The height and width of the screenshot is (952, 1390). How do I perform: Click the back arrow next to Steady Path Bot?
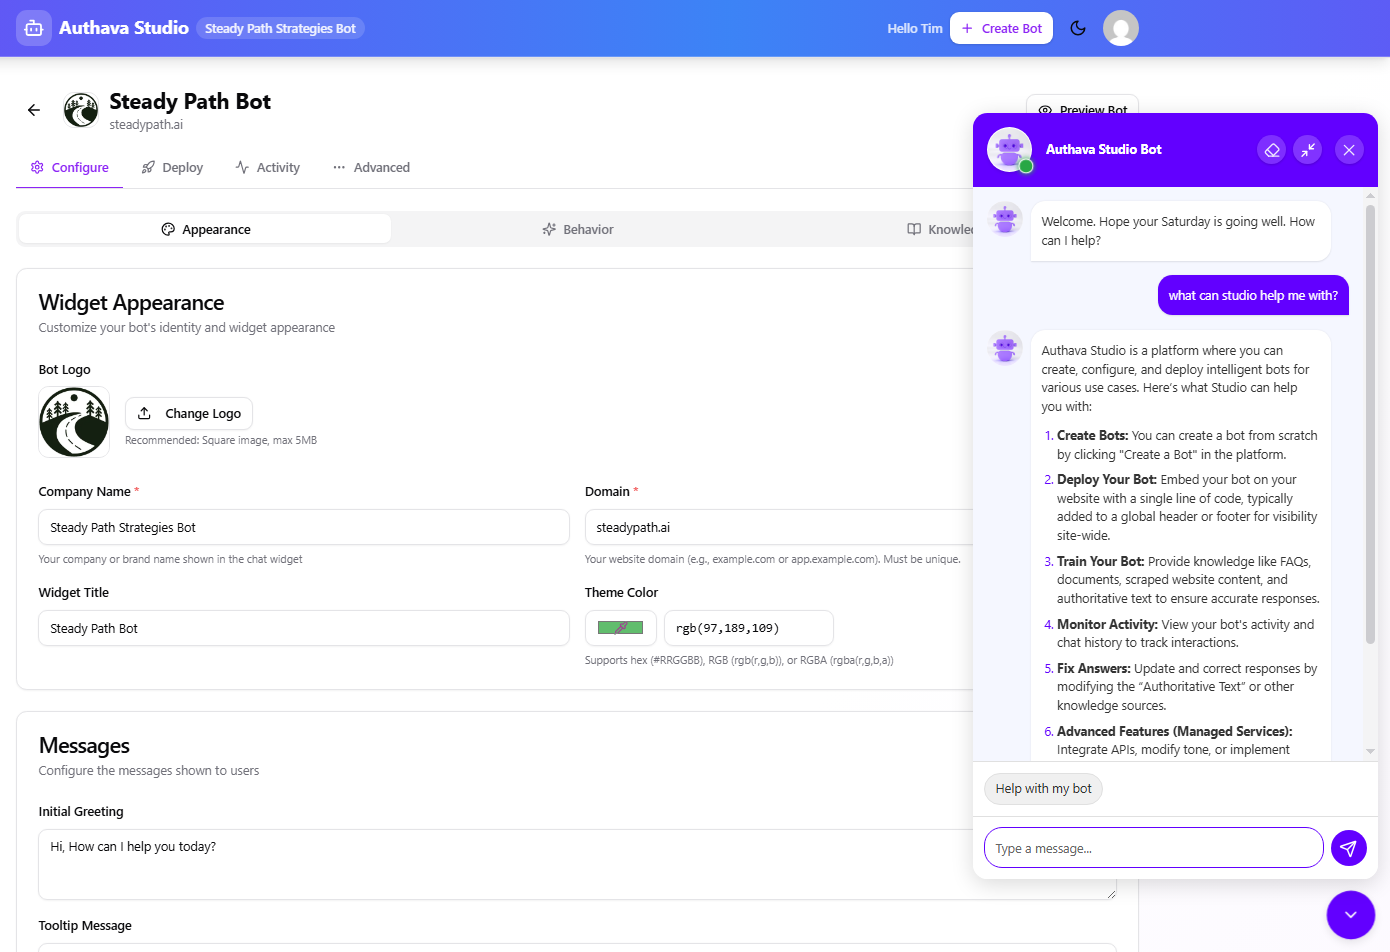34,110
